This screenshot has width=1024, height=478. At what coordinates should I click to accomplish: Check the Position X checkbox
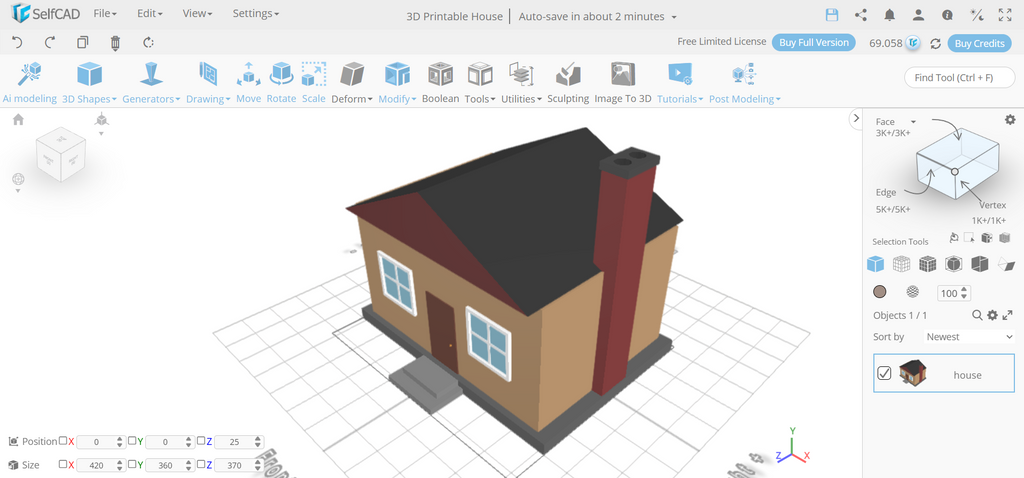[x=63, y=441]
